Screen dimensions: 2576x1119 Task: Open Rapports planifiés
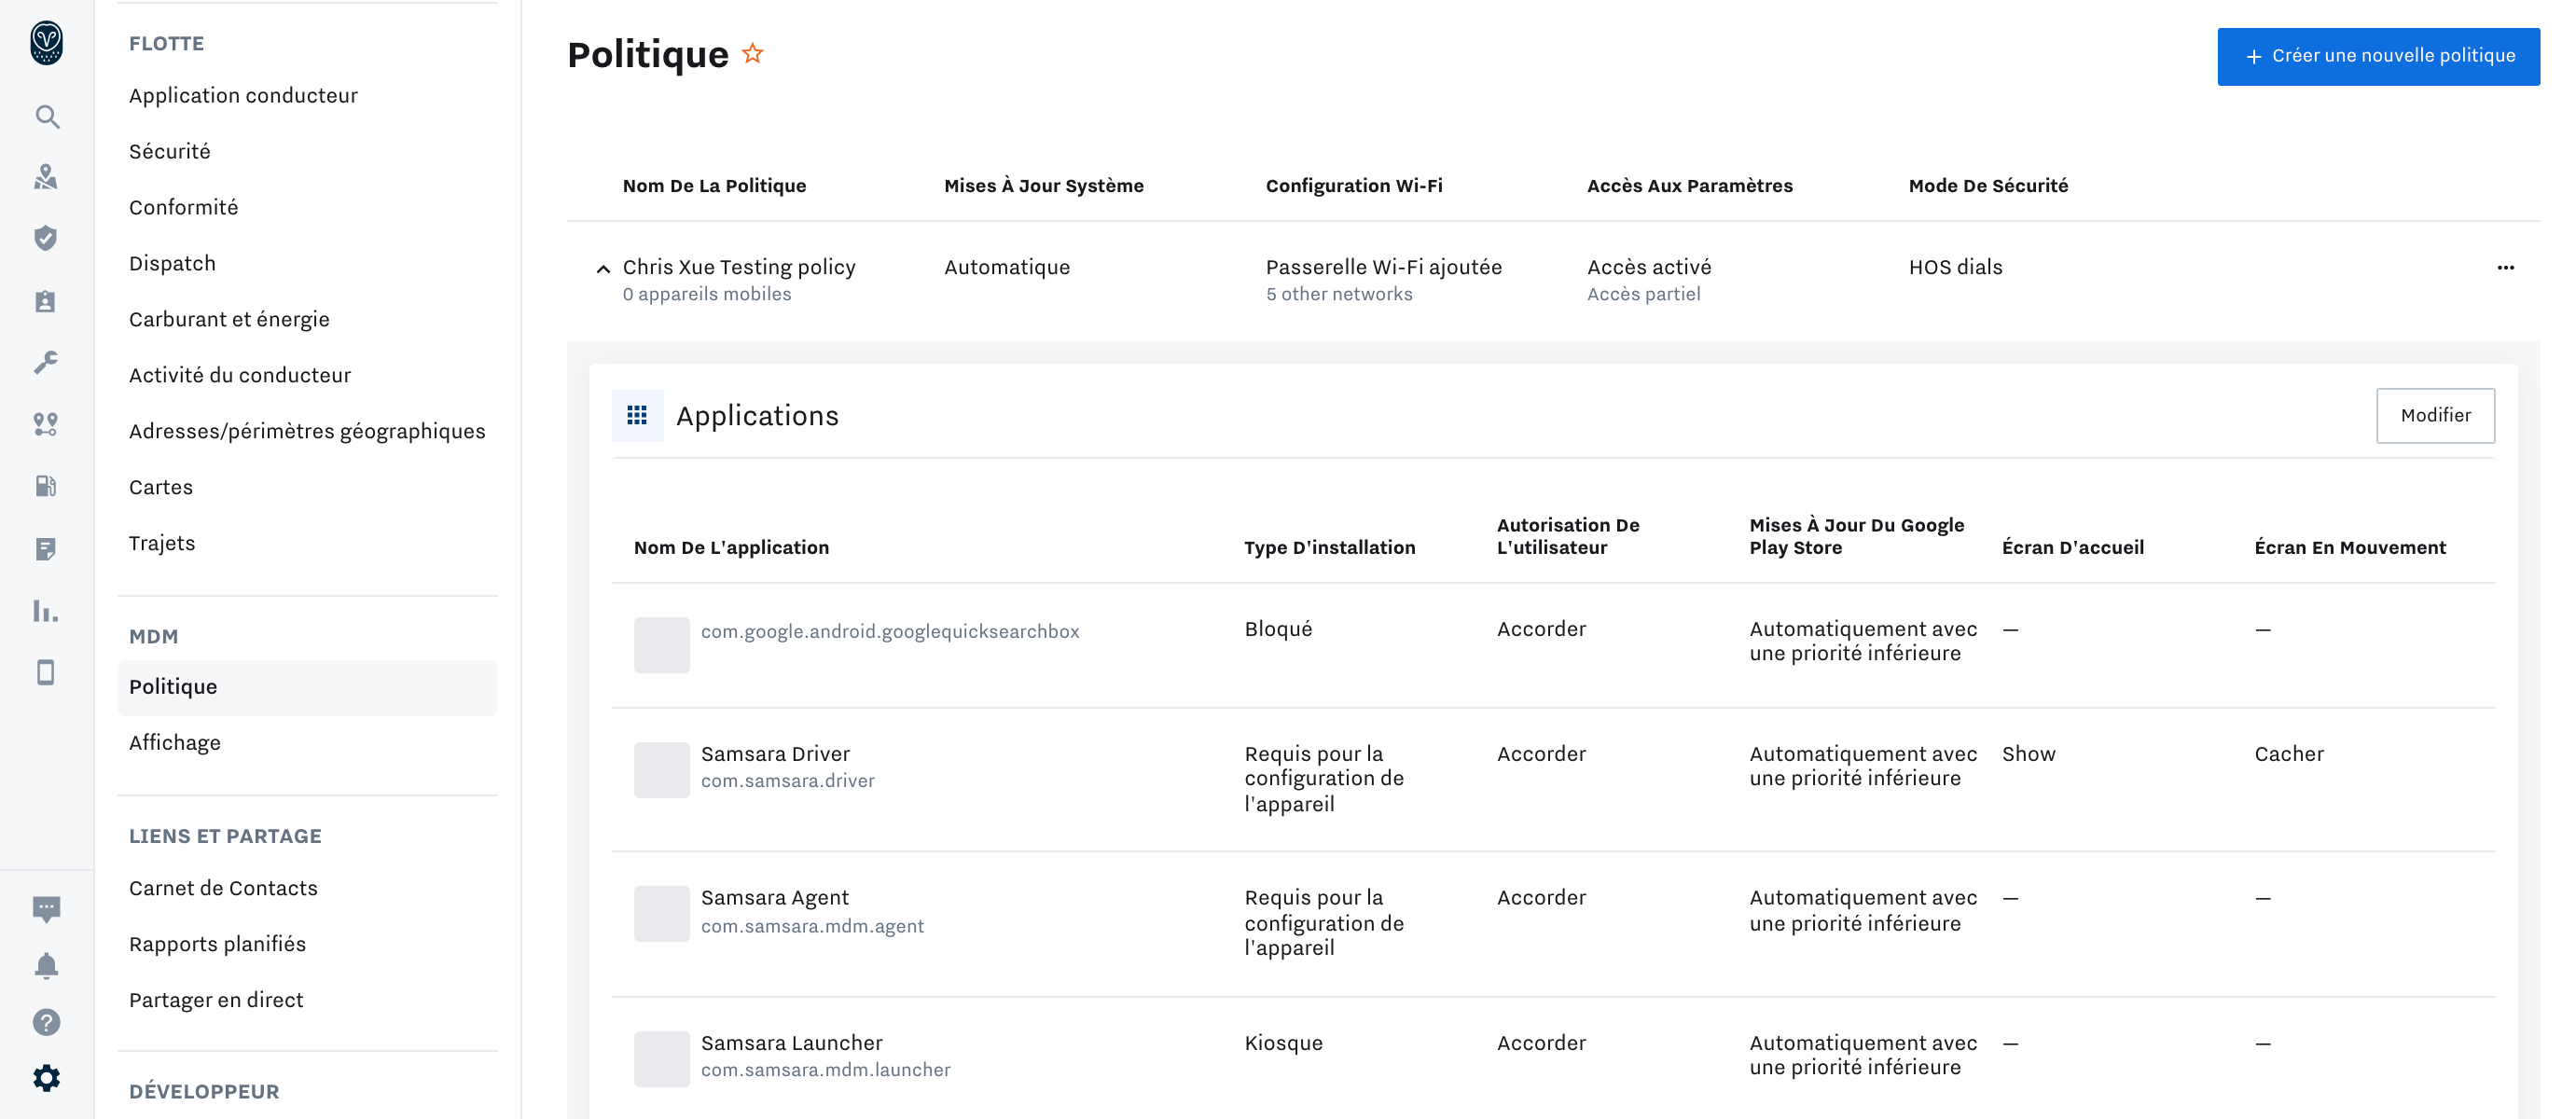coord(217,944)
